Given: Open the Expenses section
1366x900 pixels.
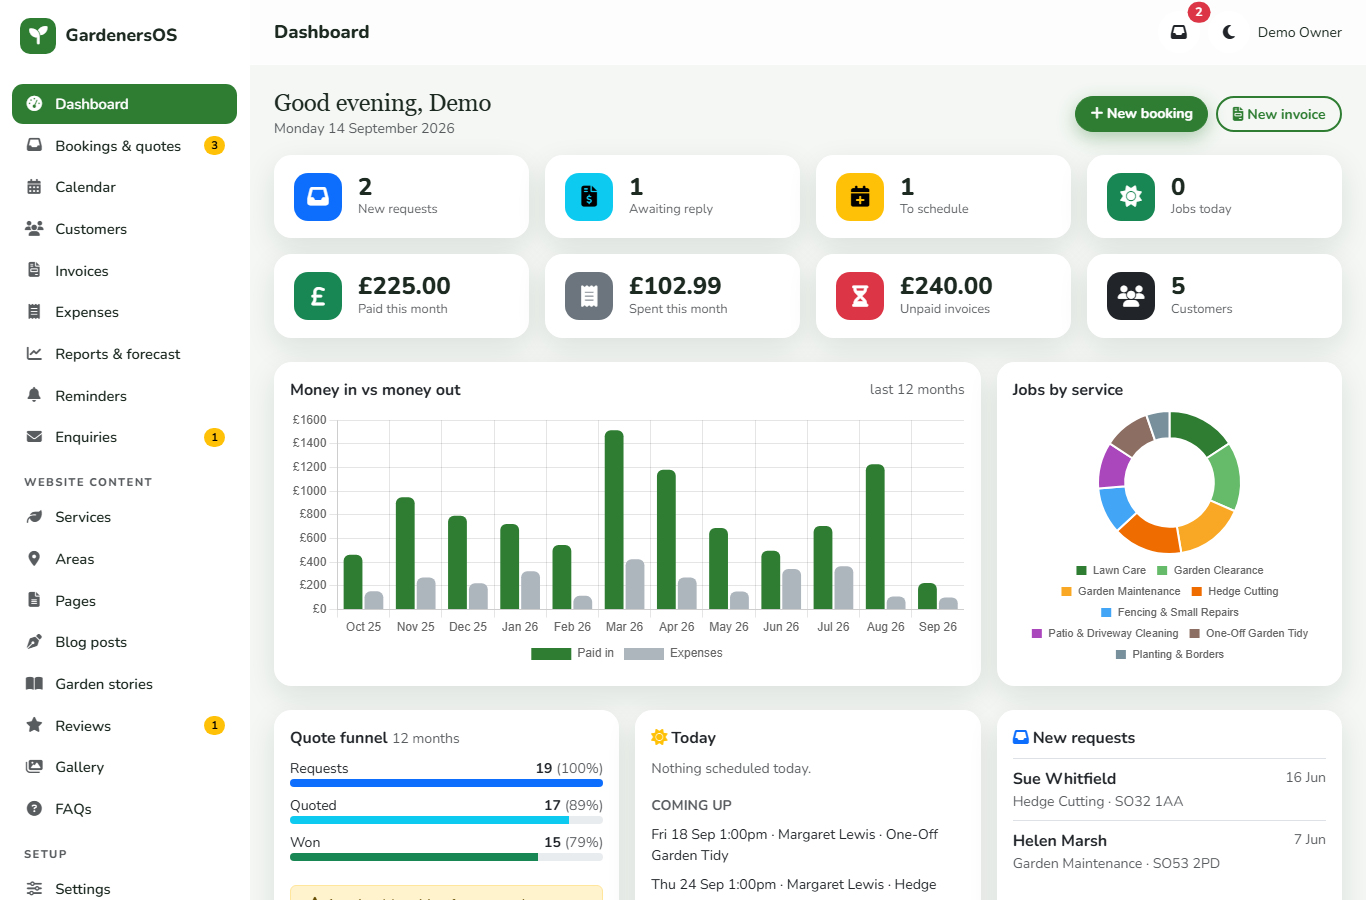Looking at the screenshot, I should pos(124,312).
